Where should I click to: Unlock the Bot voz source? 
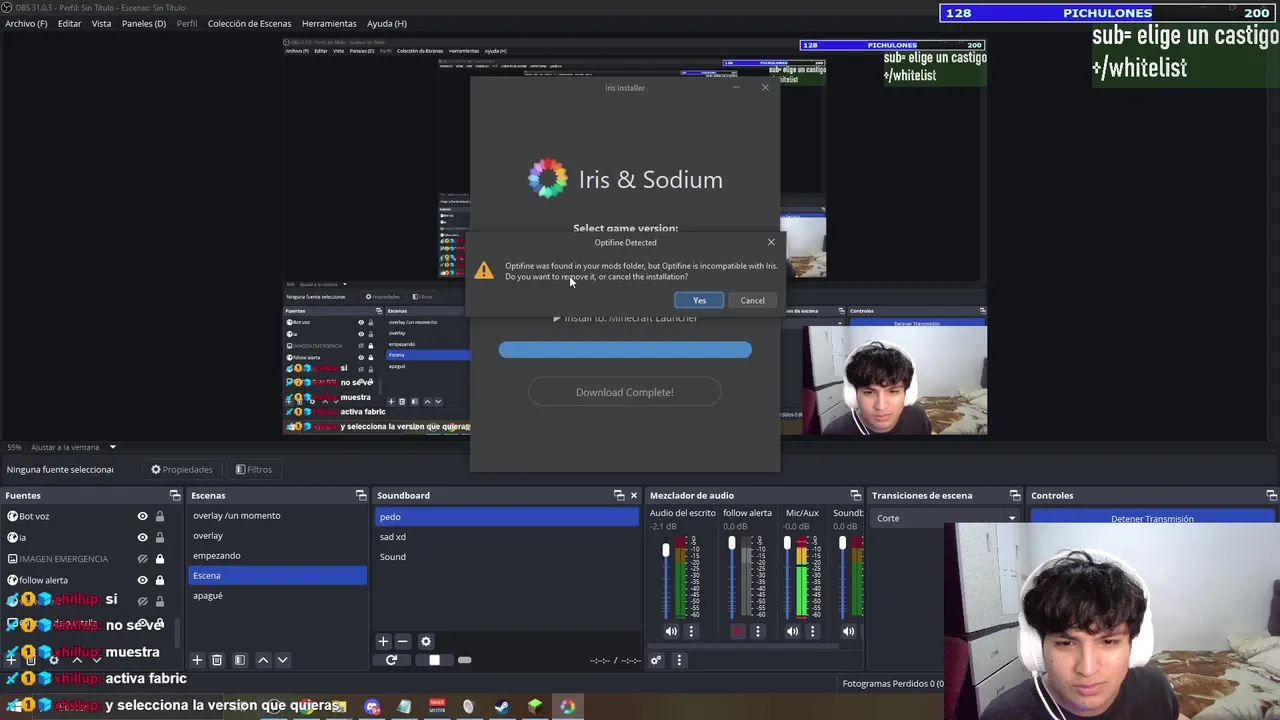159,516
